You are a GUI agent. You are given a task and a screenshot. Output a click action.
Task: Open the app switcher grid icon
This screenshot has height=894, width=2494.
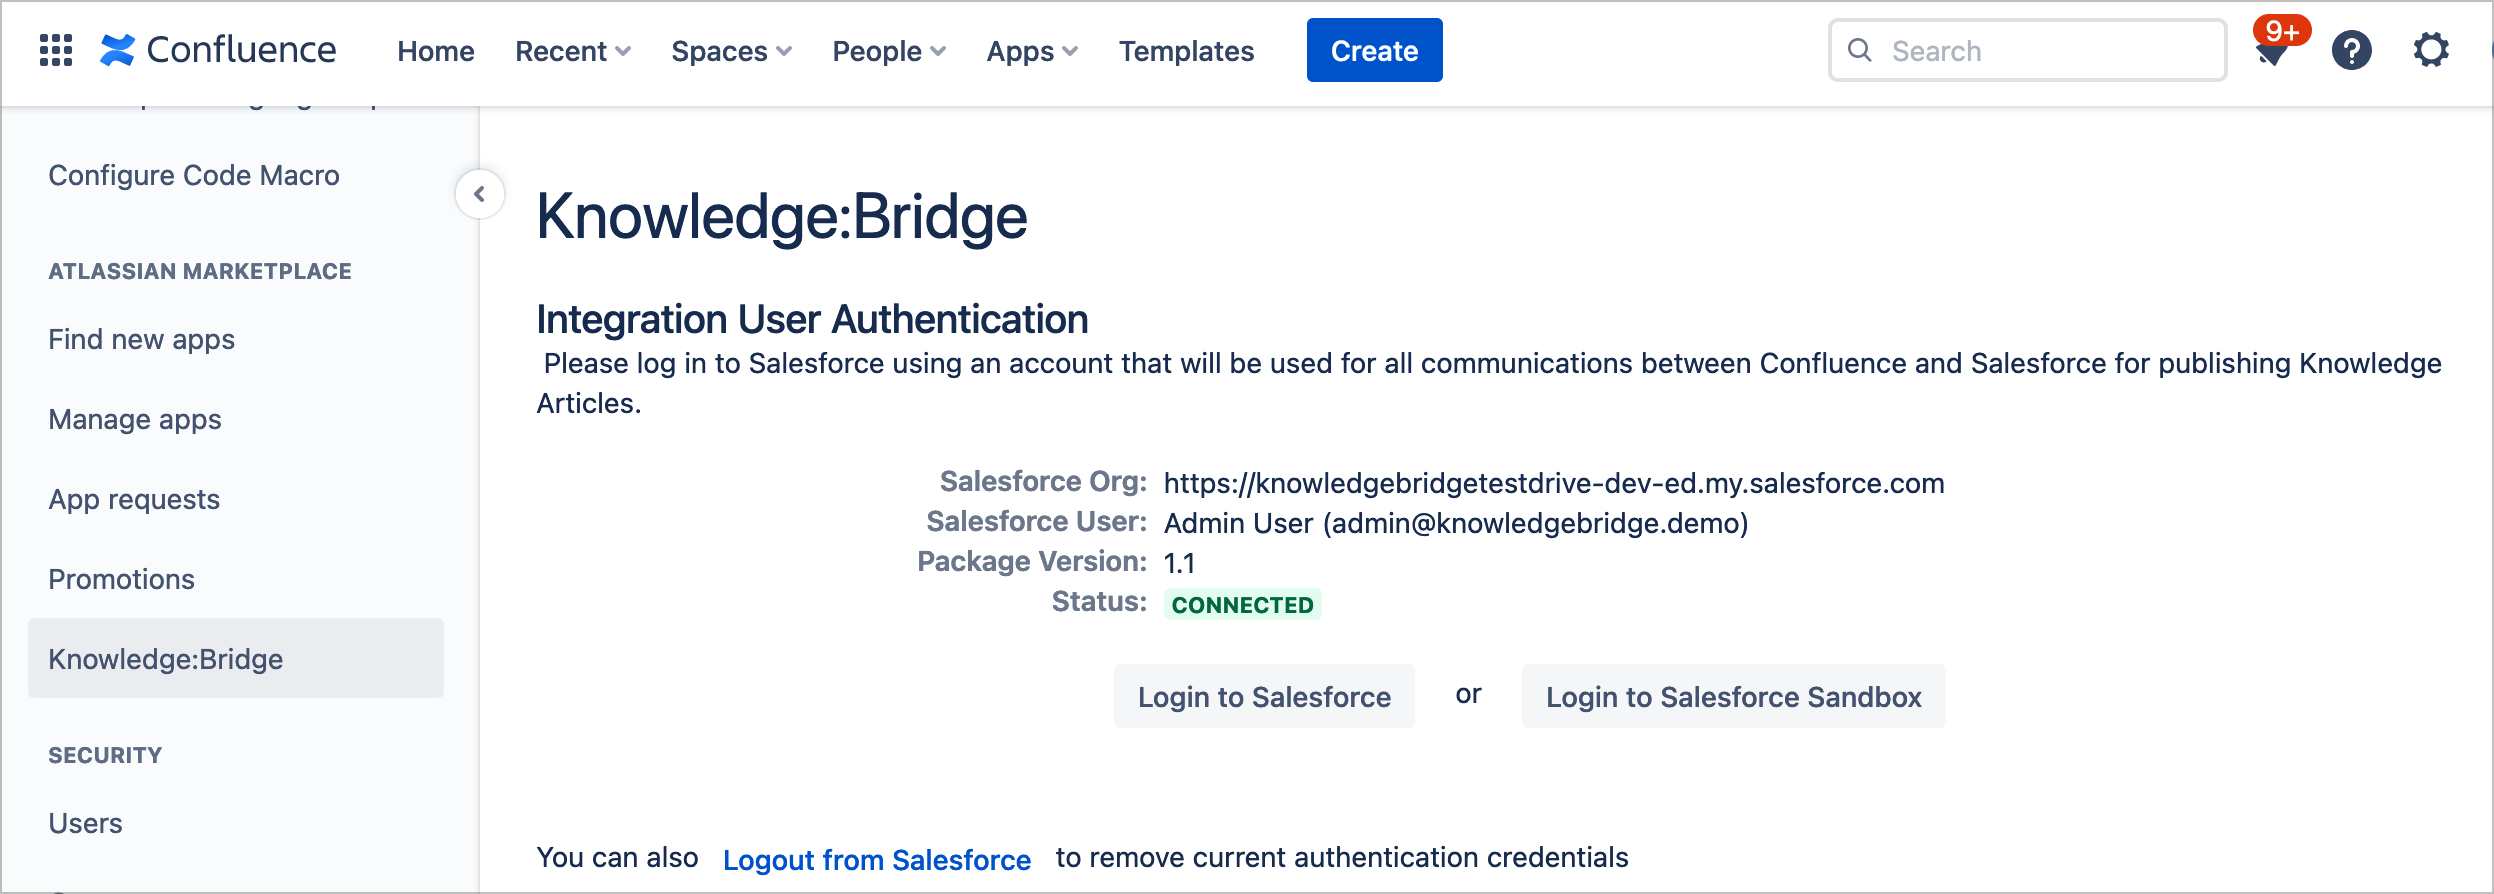56,50
